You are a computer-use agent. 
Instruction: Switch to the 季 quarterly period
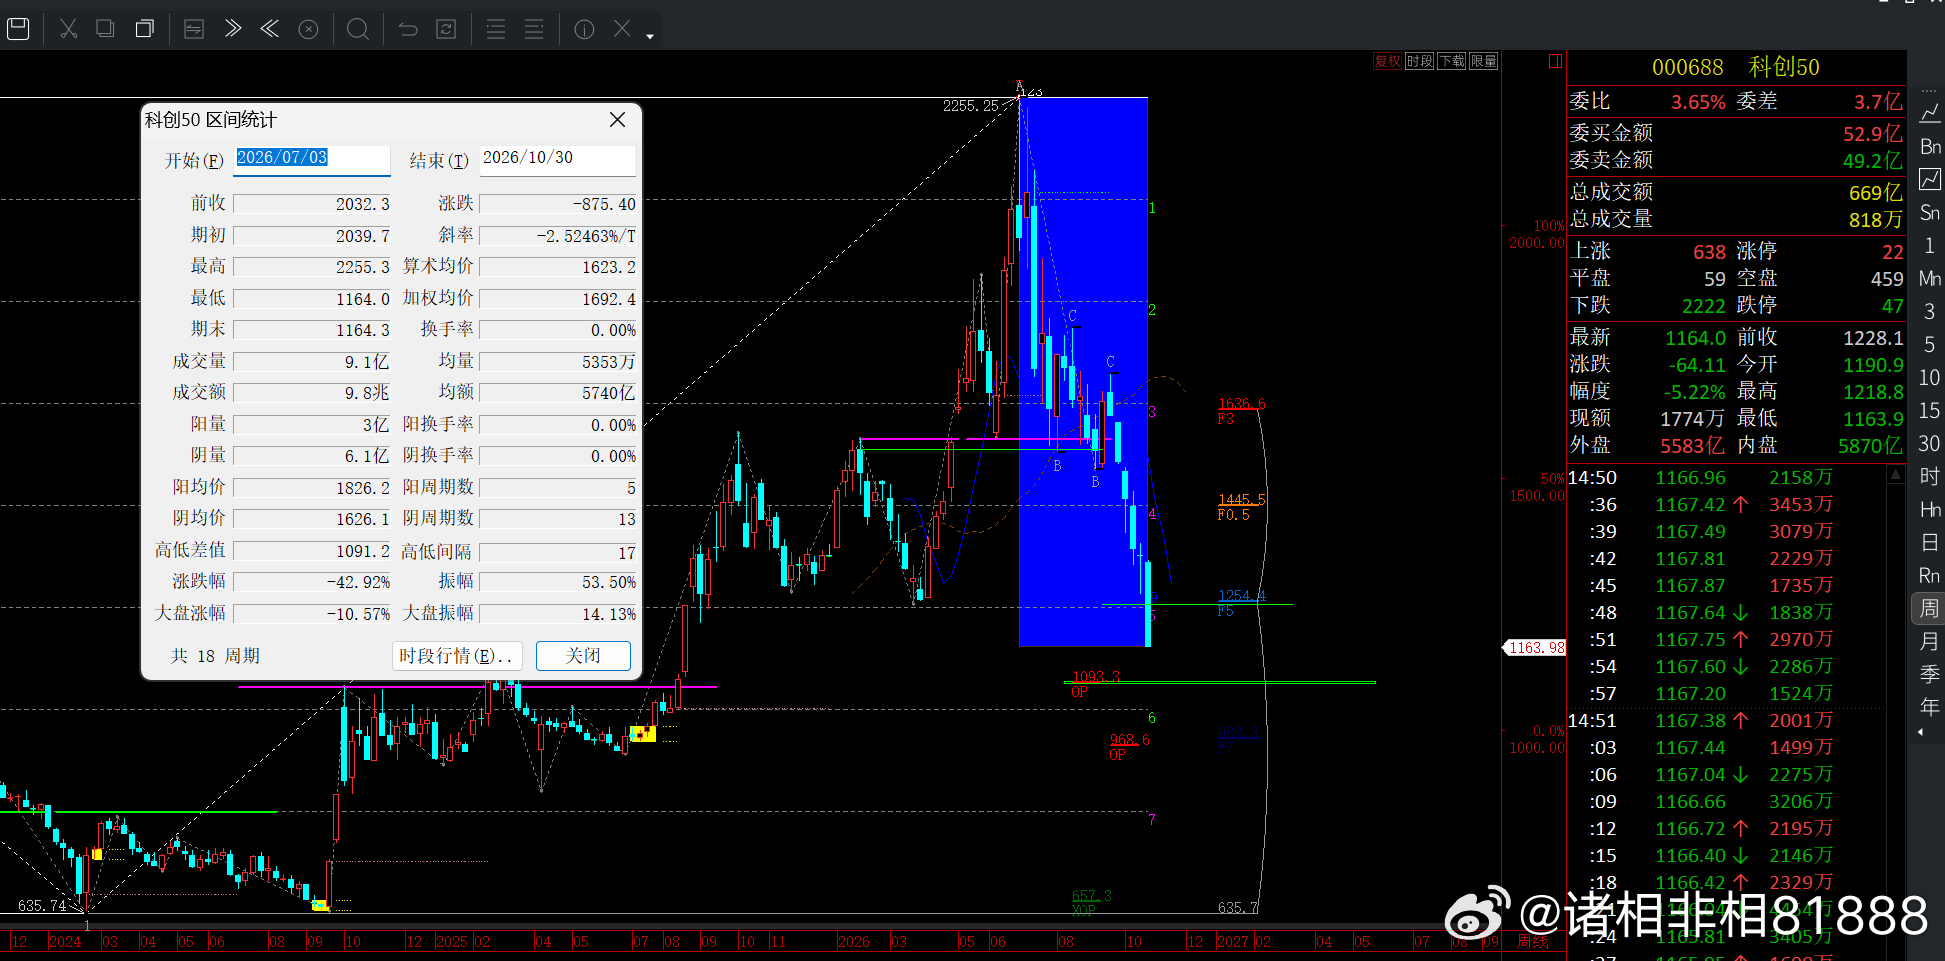click(1930, 674)
